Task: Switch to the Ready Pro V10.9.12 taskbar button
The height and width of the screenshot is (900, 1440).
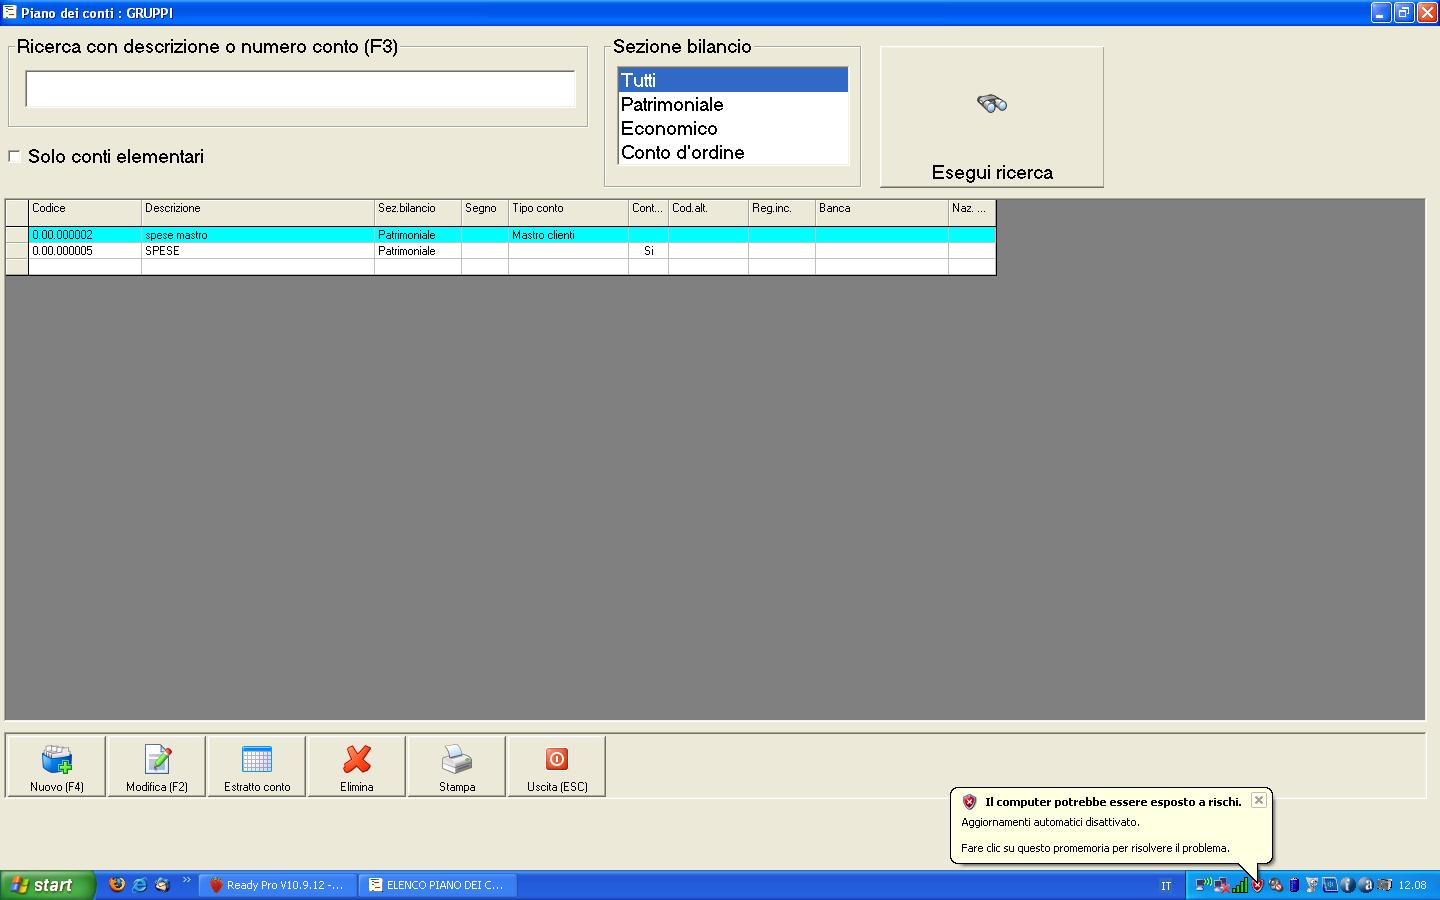Action: click(278, 885)
